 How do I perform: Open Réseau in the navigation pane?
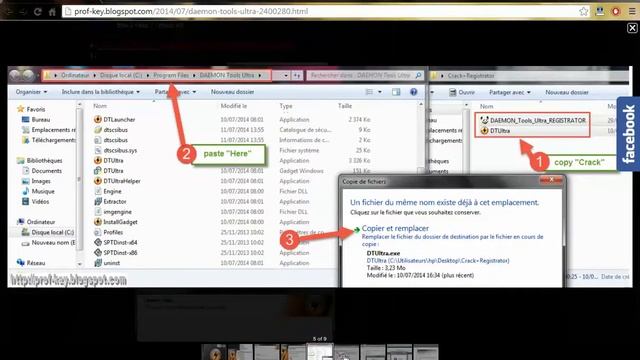[31, 263]
